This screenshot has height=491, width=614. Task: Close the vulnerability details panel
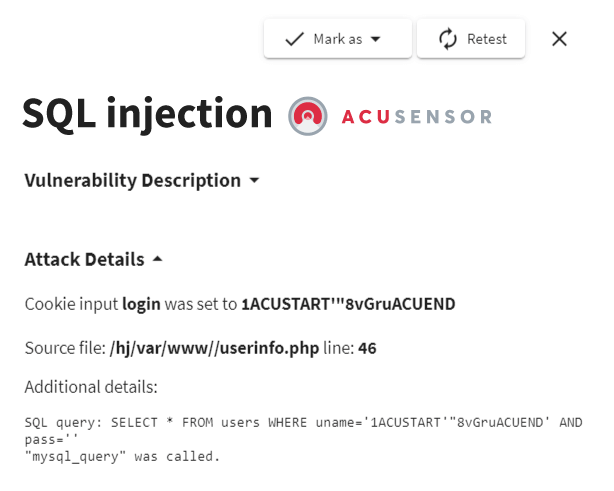(x=559, y=39)
